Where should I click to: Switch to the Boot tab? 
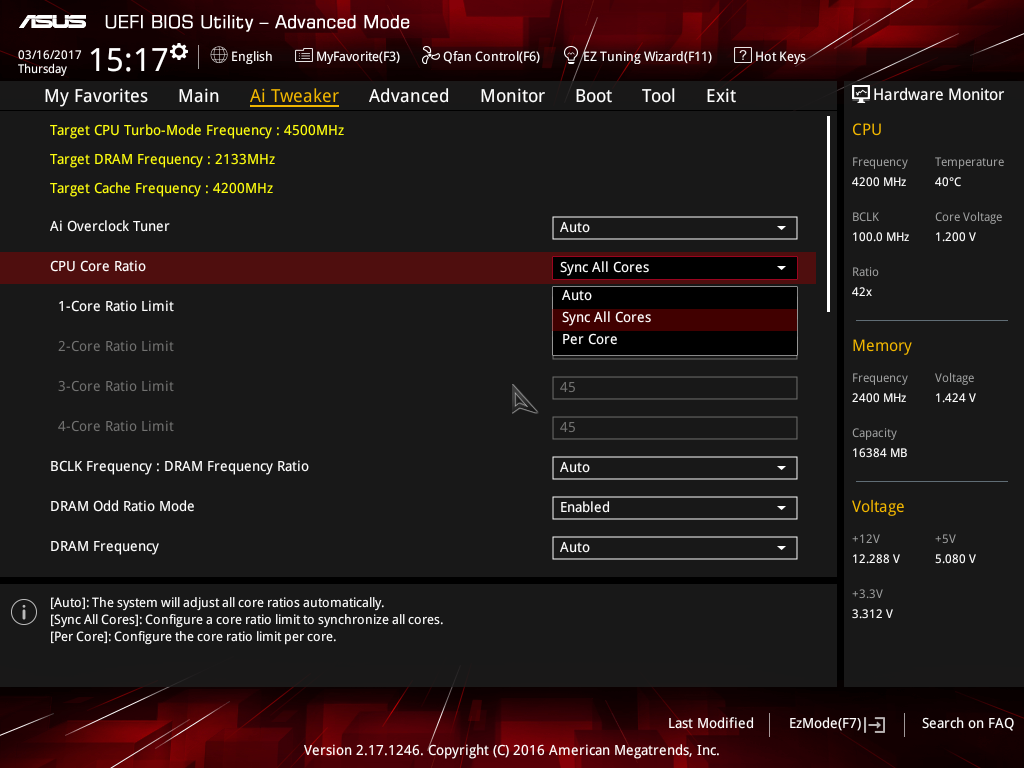tap(594, 96)
